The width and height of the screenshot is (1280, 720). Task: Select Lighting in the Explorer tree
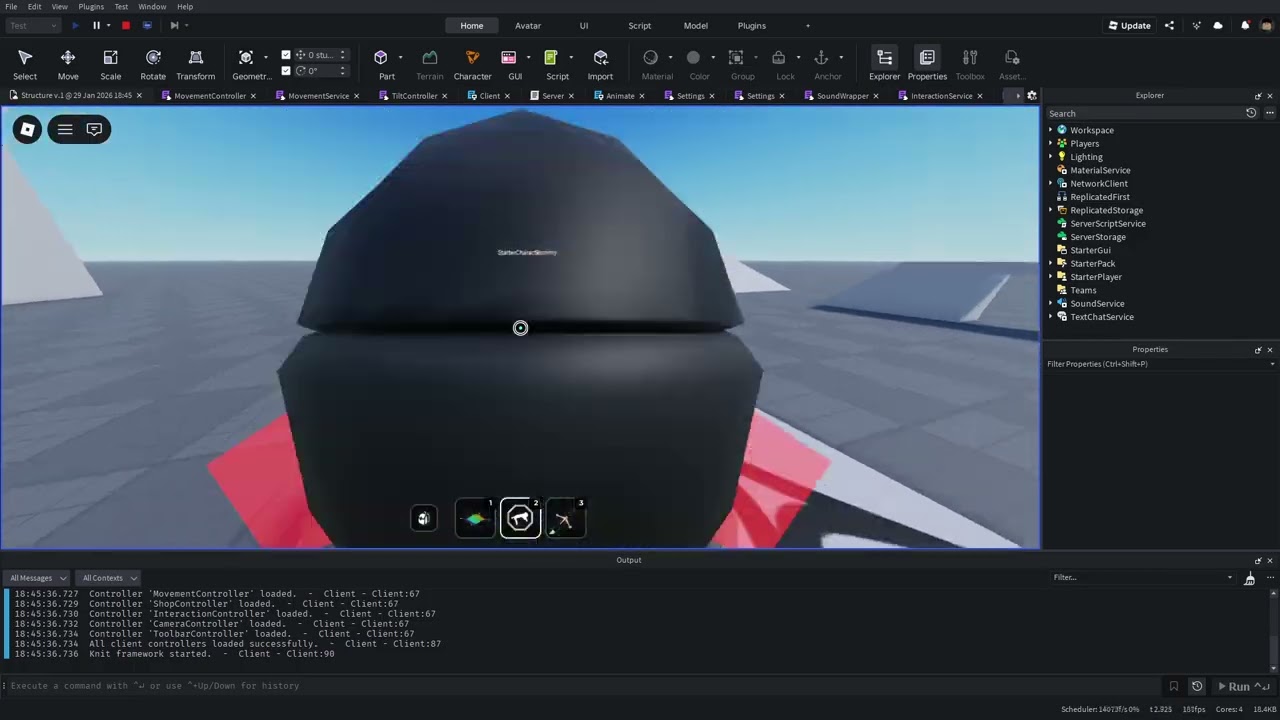pyautogui.click(x=1086, y=157)
